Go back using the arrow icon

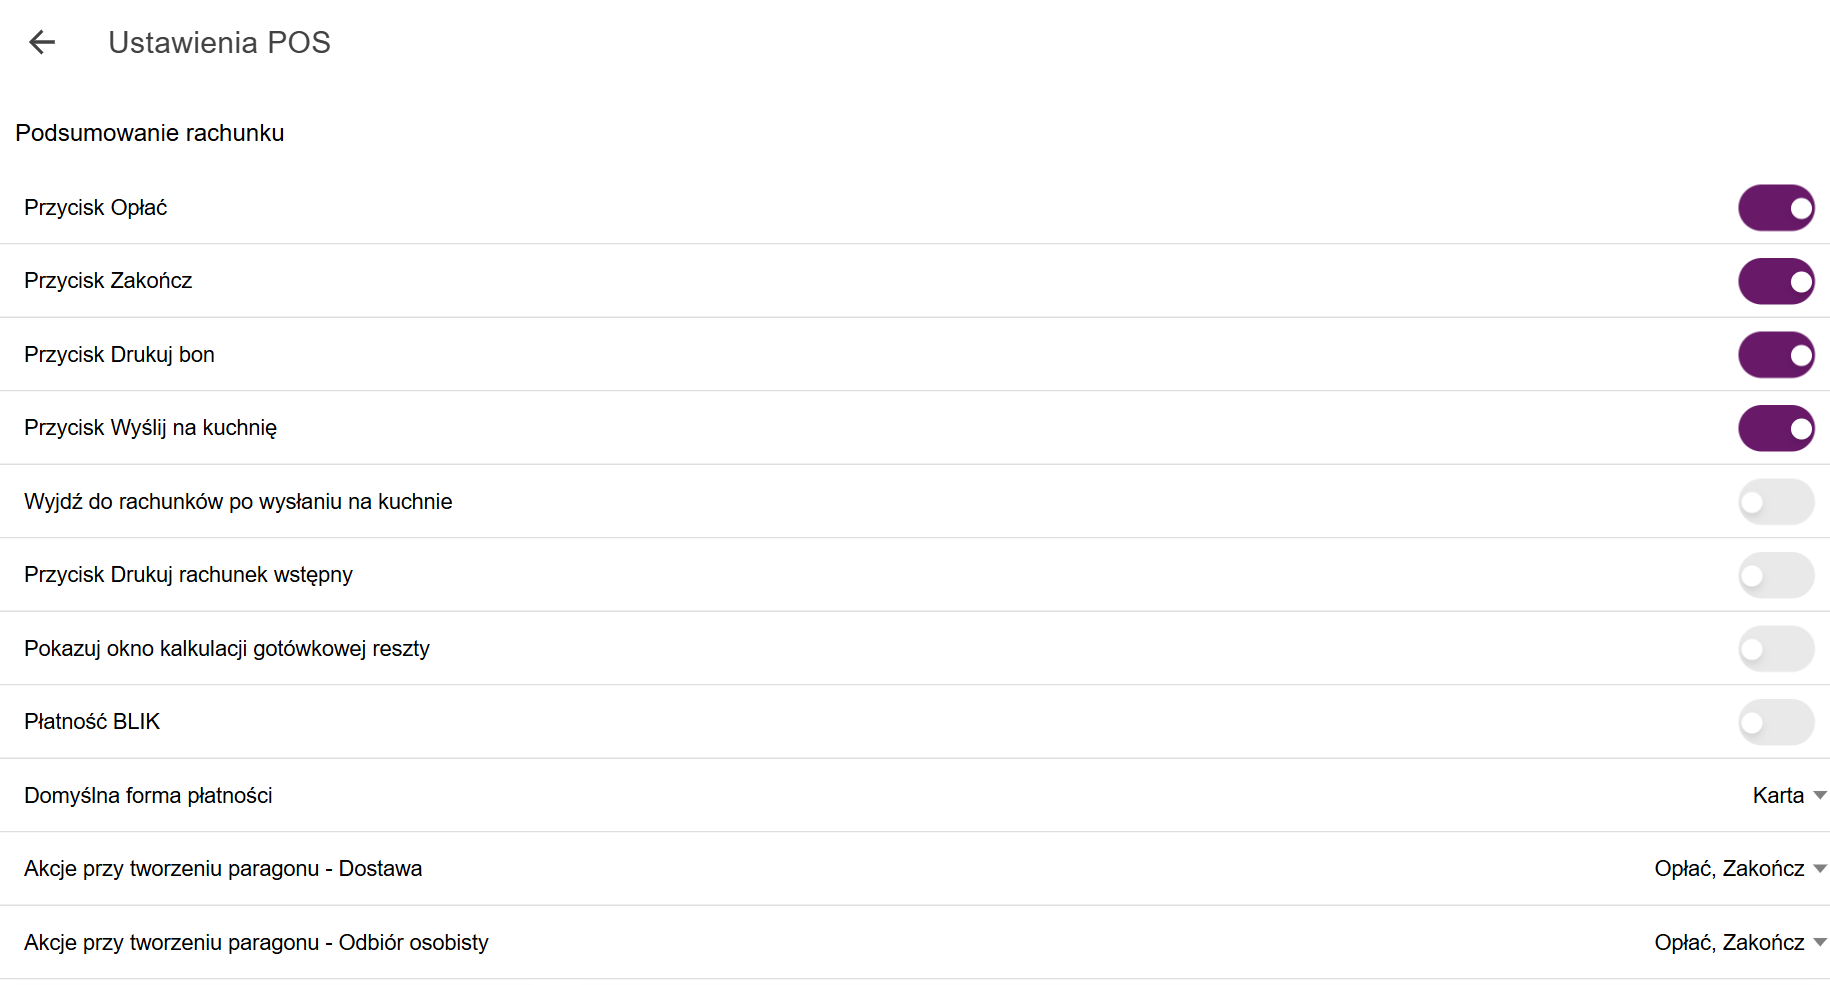[x=42, y=42]
